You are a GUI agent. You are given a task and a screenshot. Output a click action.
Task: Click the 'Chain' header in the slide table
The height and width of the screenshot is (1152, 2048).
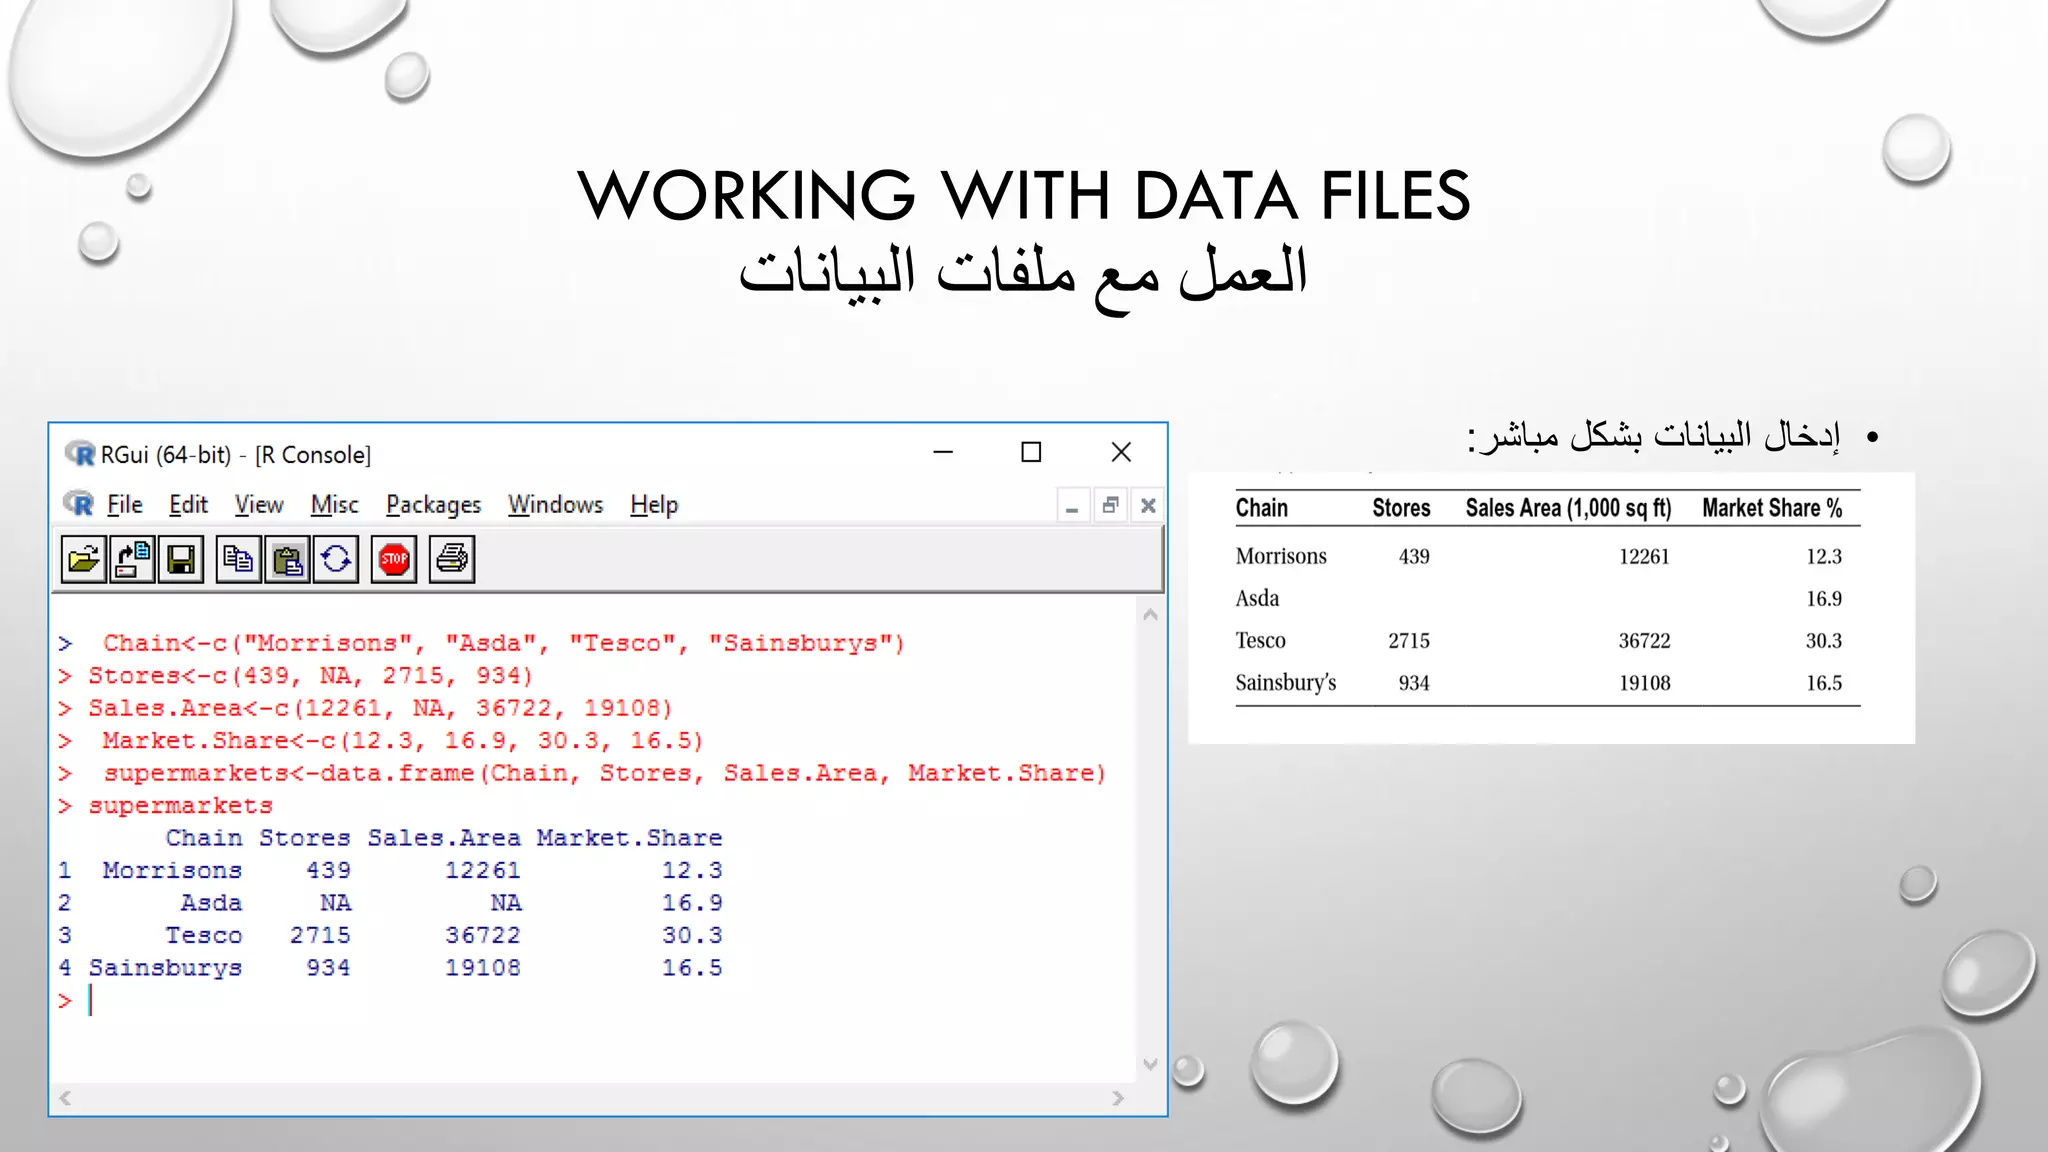(1261, 508)
